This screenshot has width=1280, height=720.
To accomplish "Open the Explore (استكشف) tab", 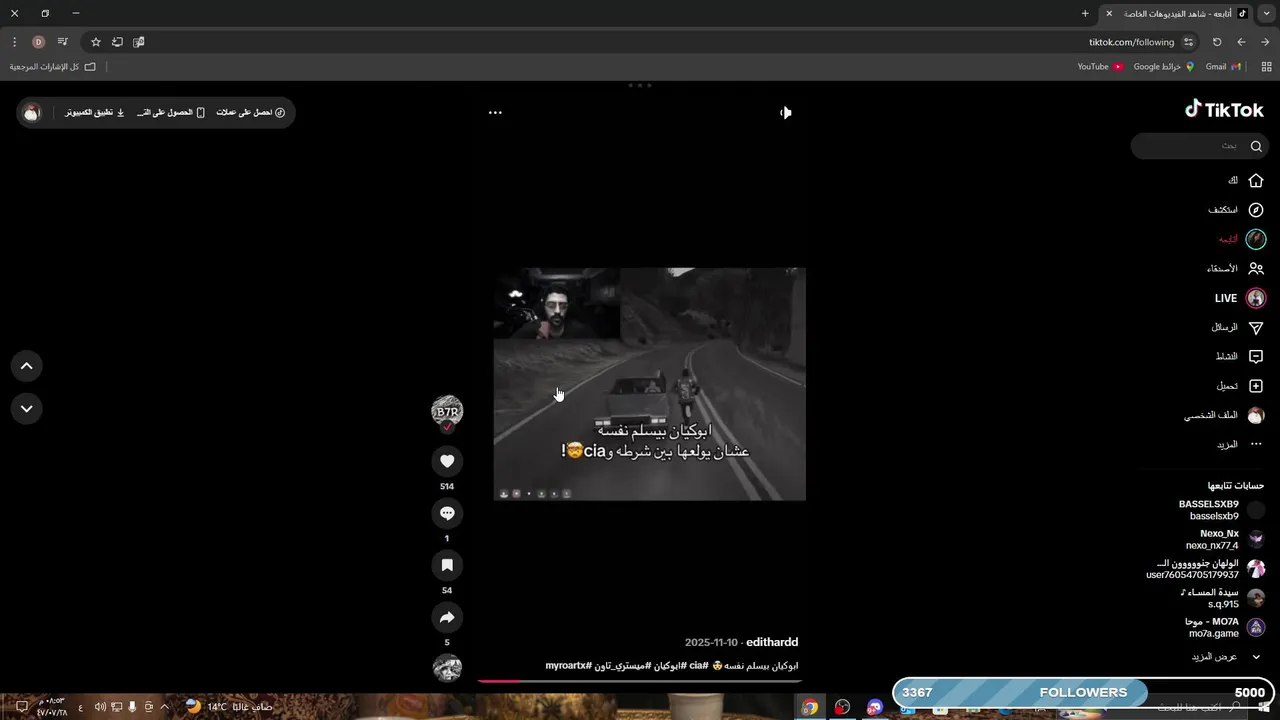I will pyautogui.click(x=1236, y=210).
